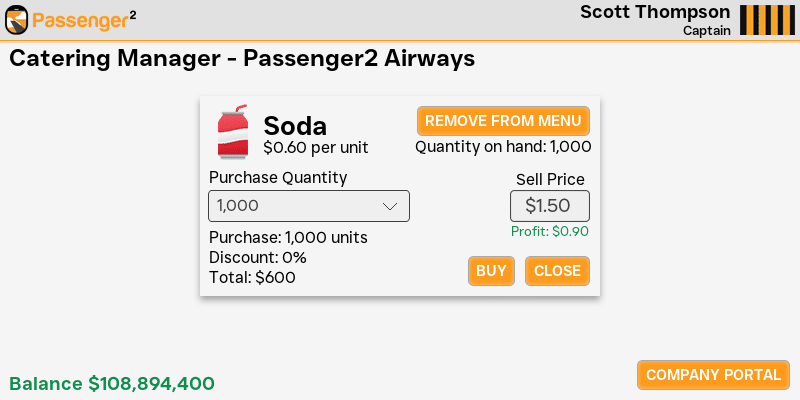Image resolution: width=800 pixels, height=400 pixels.
Task: Click the Passenger2 logo icon
Action: click(17, 20)
